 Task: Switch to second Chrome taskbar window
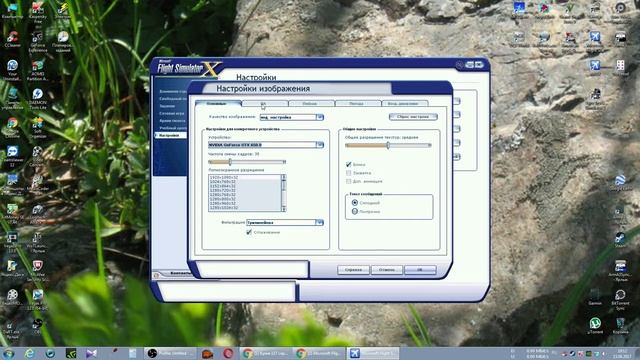click(320, 353)
